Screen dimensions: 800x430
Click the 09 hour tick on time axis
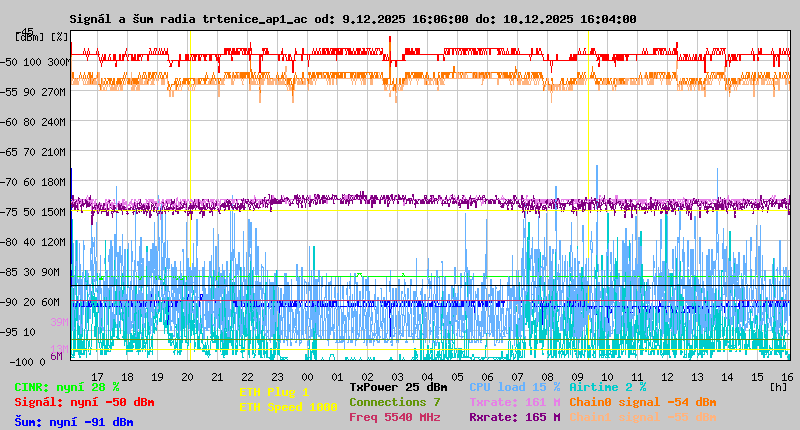tap(578, 376)
